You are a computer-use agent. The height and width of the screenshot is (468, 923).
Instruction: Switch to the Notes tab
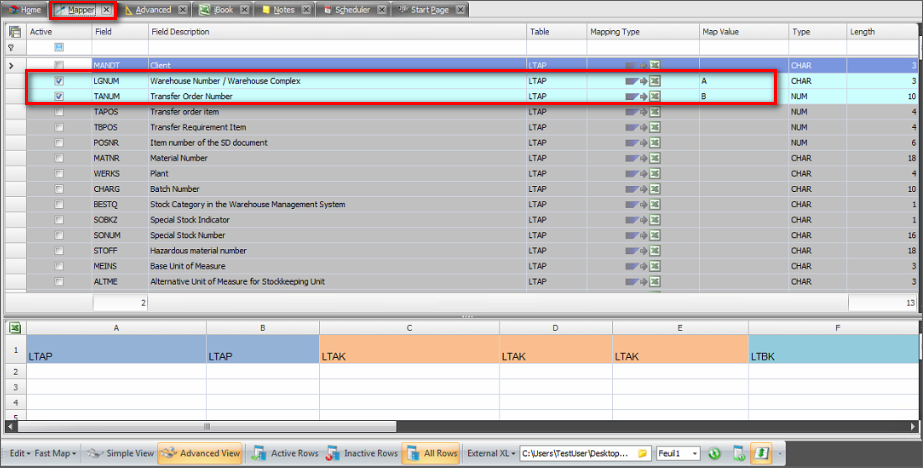tap(283, 9)
